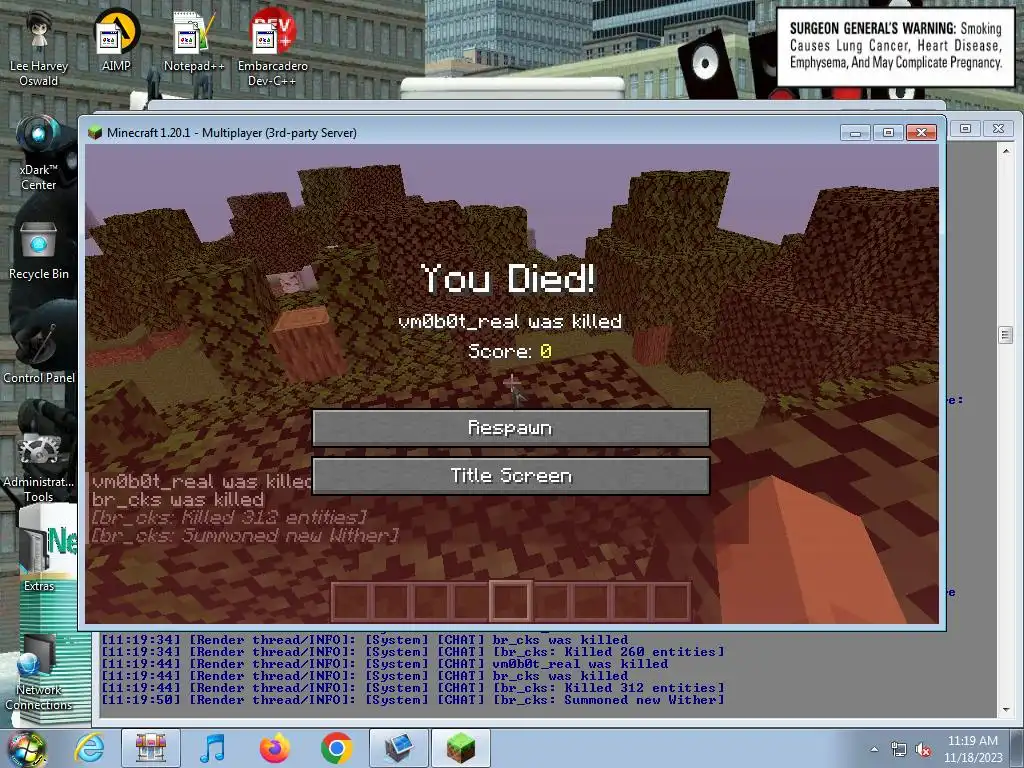The image size is (1024, 768).
Task: Open Embarcadero Dev-C++ shortcut
Action: point(272,49)
